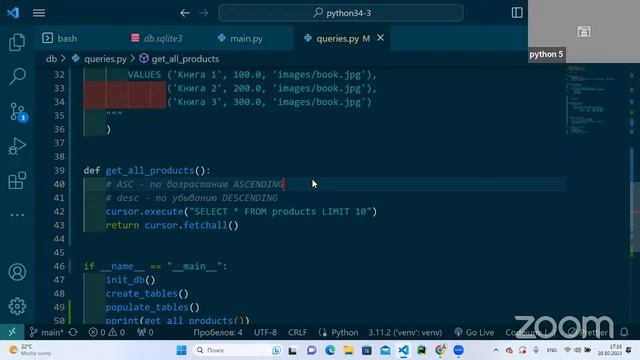Viewport: 640px width, 360px height.
Task: Click the return cursor.fetchall() line
Action: click(172, 225)
